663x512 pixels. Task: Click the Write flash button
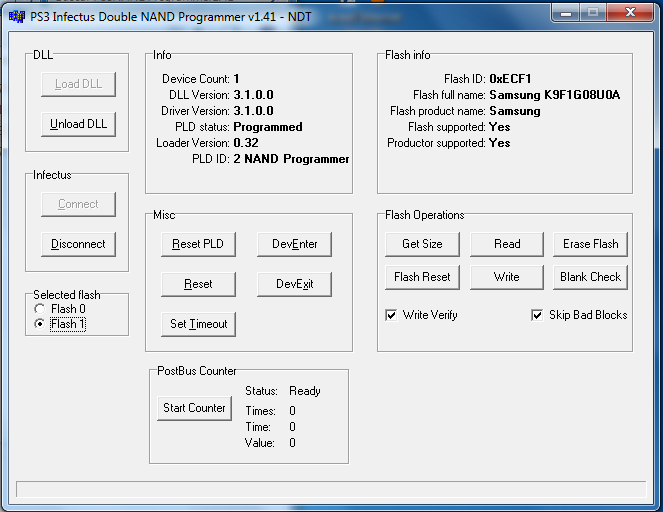click(507, 277)
